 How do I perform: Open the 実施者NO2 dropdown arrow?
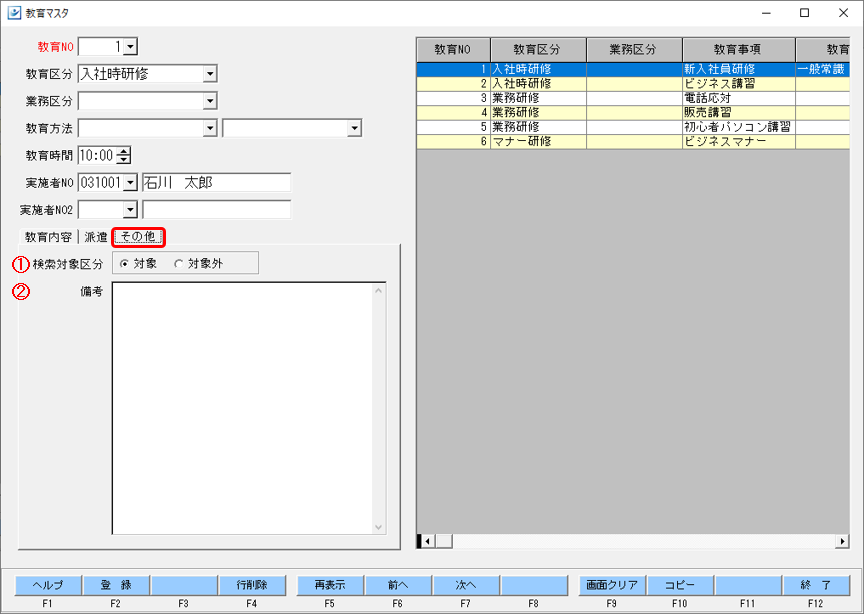[130, 209]
